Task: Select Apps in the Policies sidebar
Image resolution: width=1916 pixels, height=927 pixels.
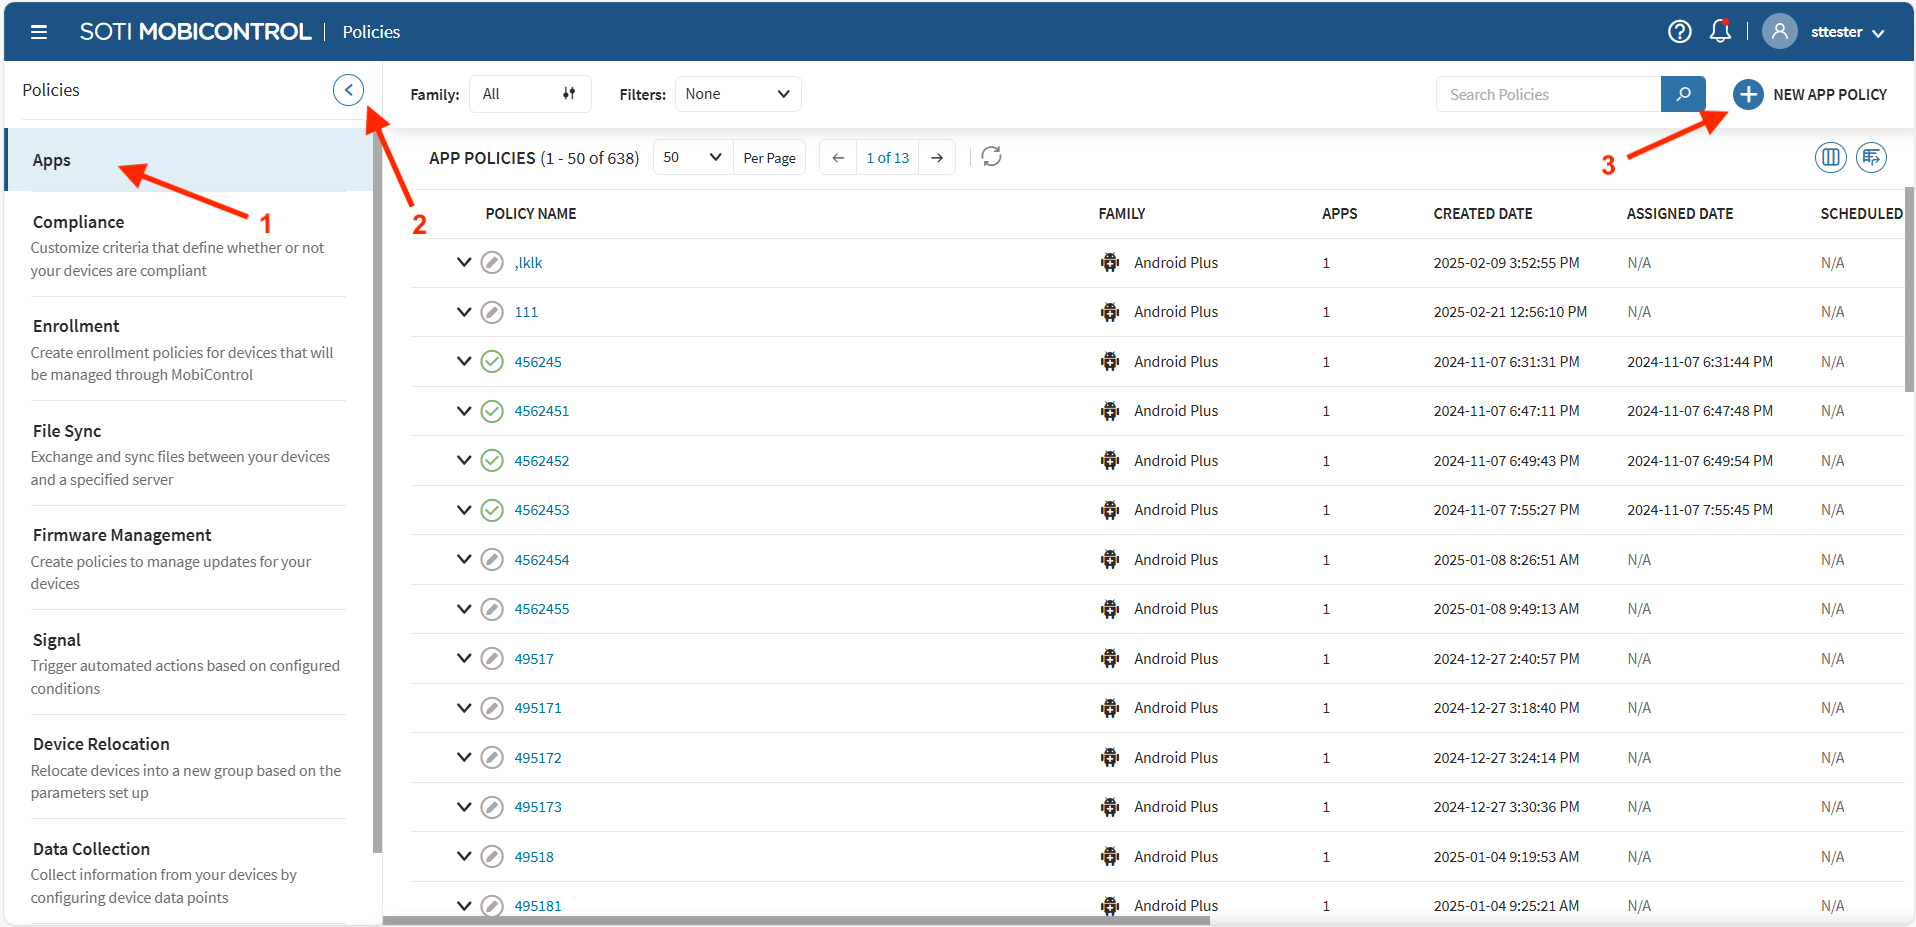Action: (x=52, y=160)
